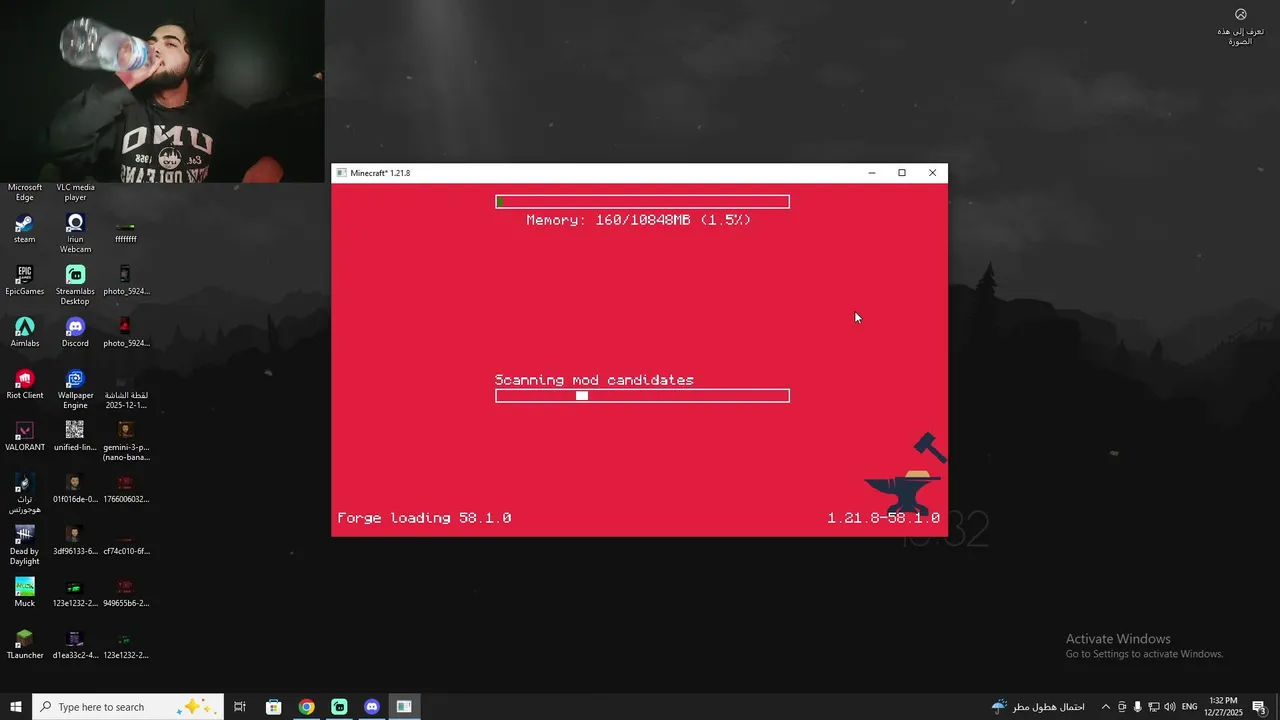Screen dimensions: 1280x720
Task: Select the unified-lin... QR code file
Action: 75,437
